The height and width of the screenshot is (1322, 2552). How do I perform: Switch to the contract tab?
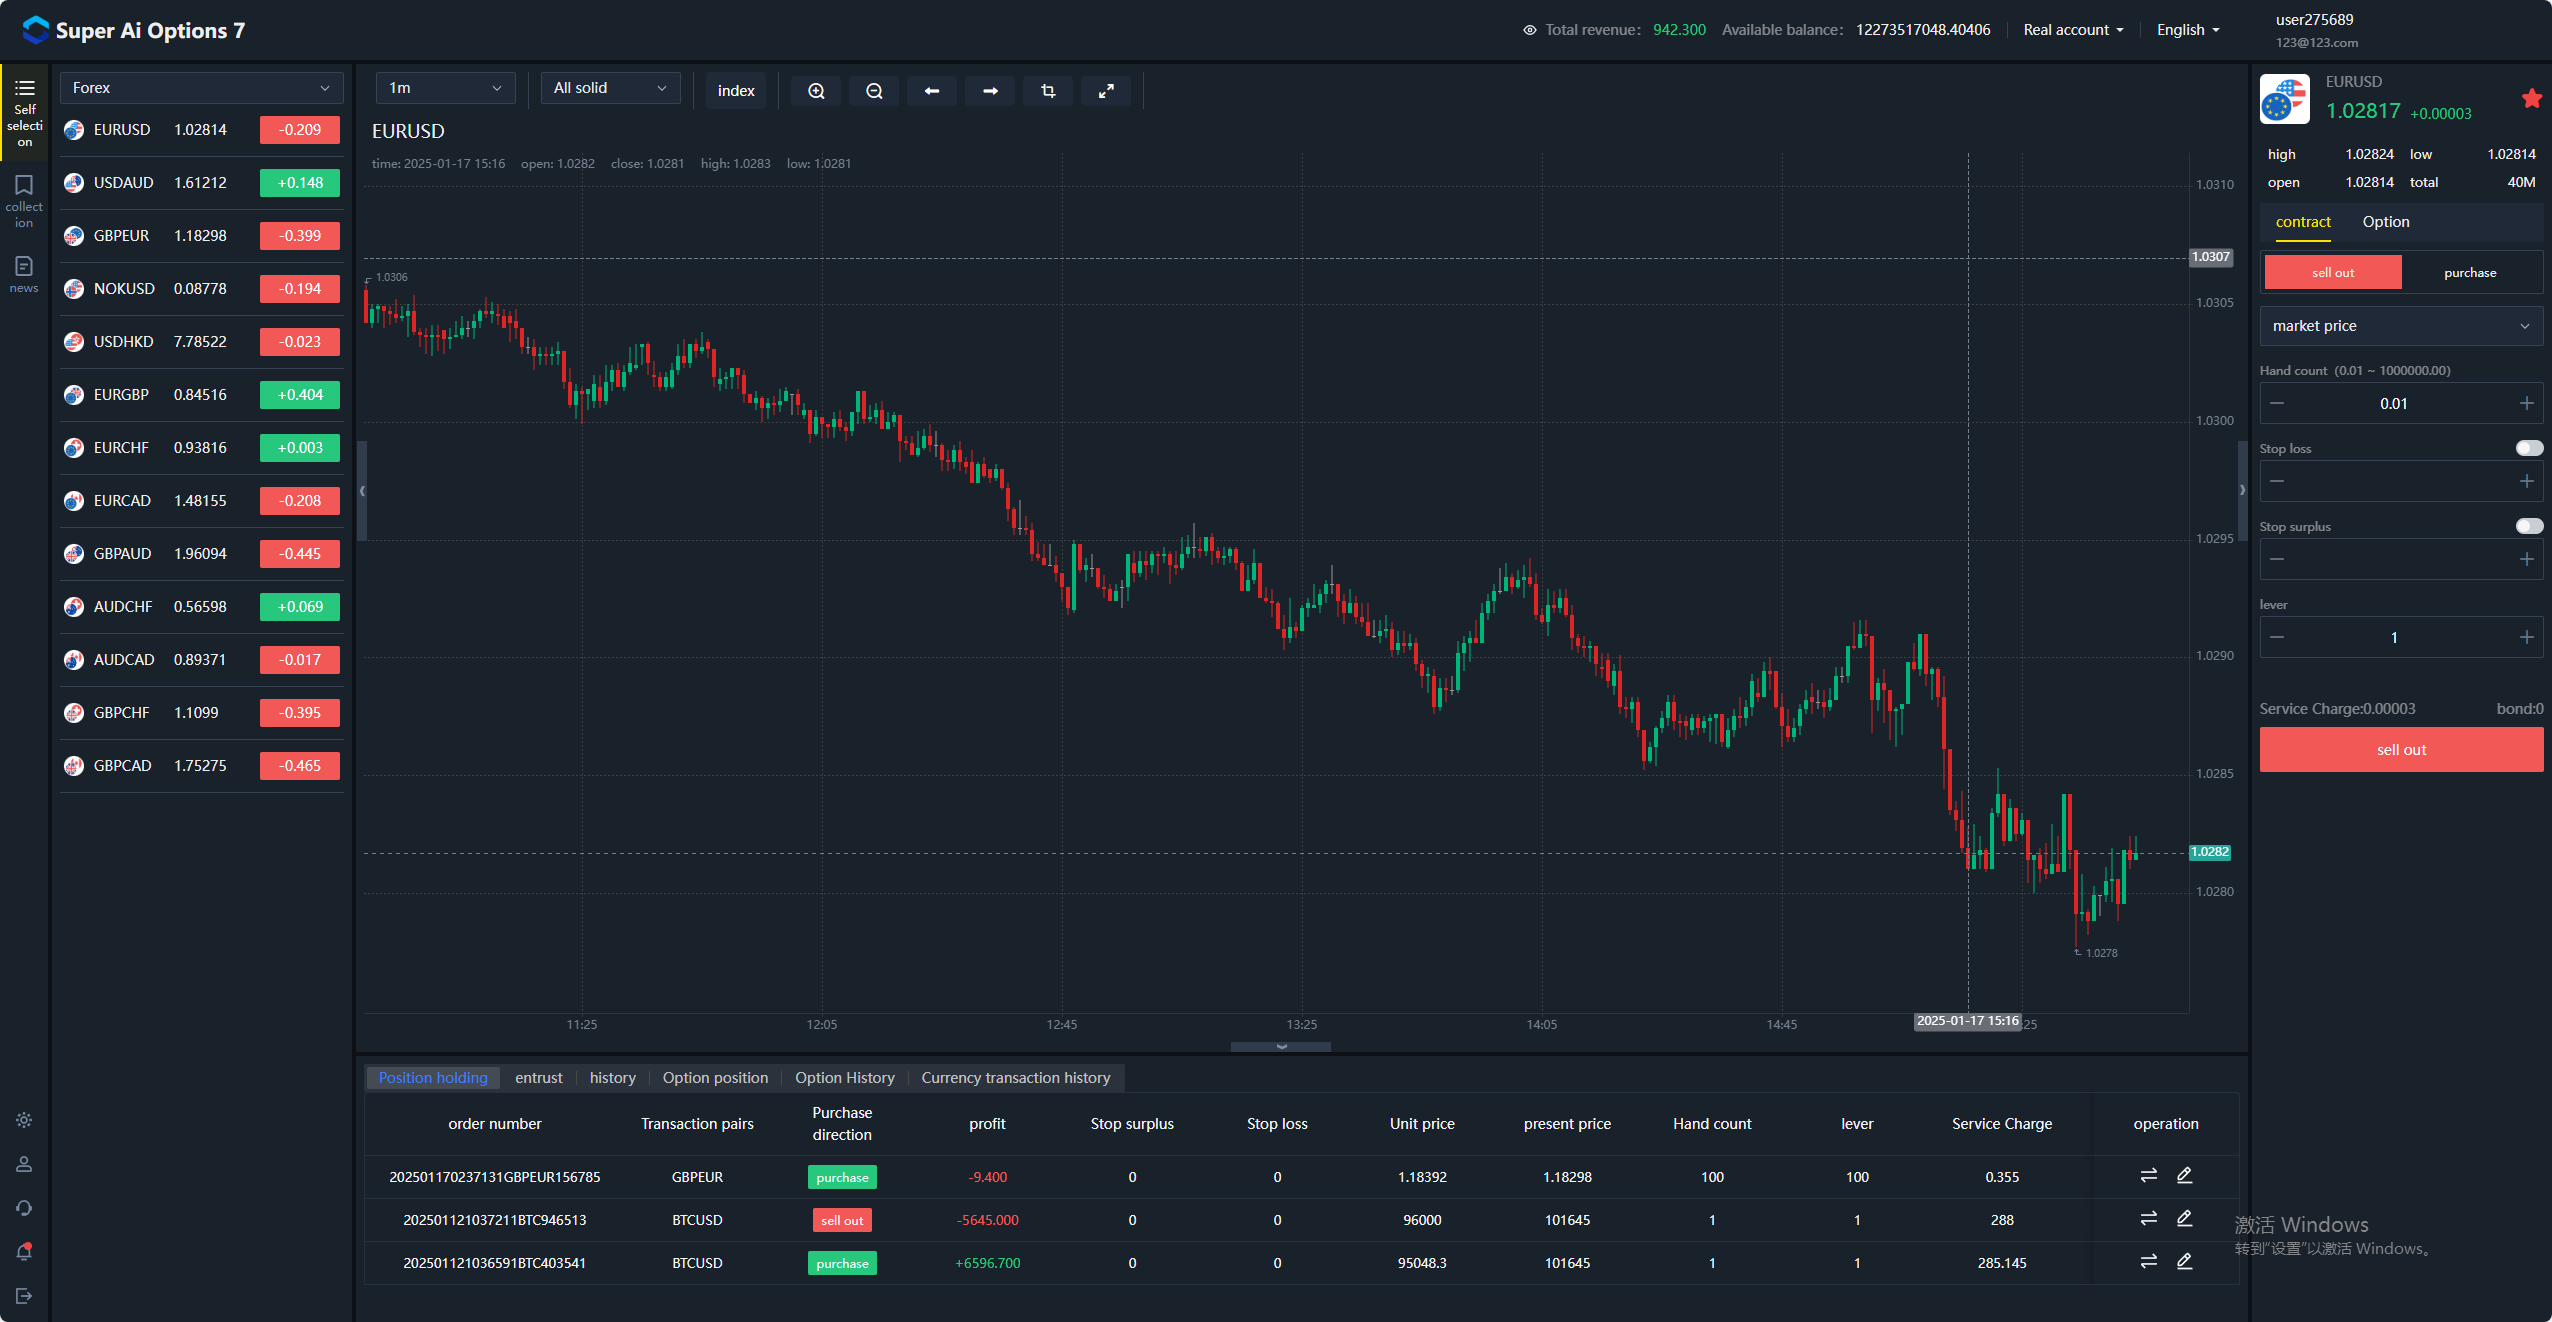(x=2303, y=222)
